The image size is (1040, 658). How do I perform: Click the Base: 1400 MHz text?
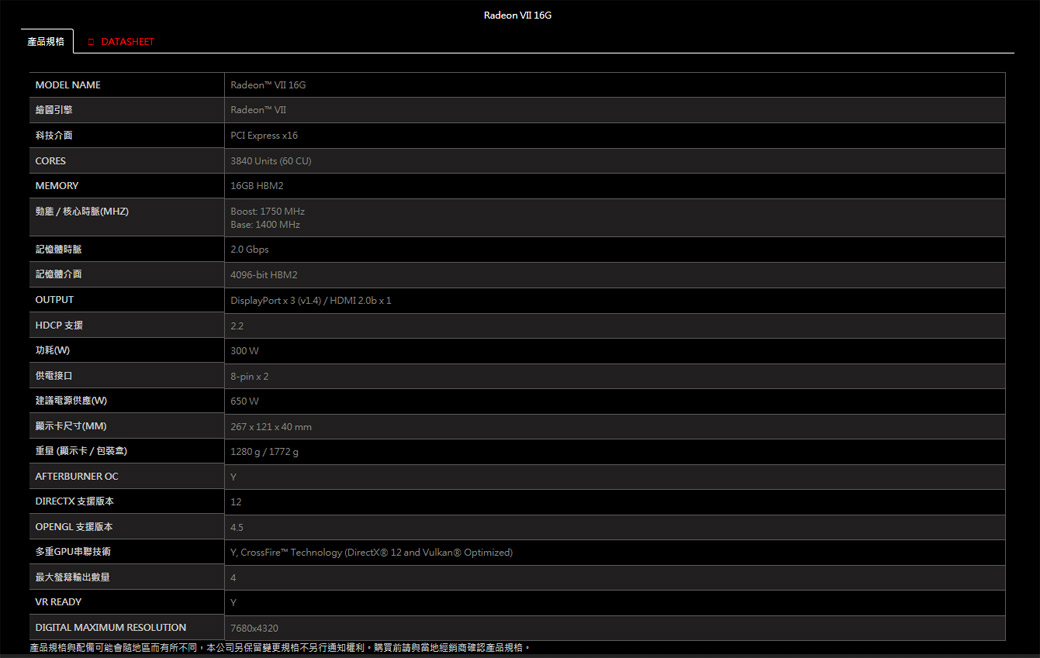[265, 225]
